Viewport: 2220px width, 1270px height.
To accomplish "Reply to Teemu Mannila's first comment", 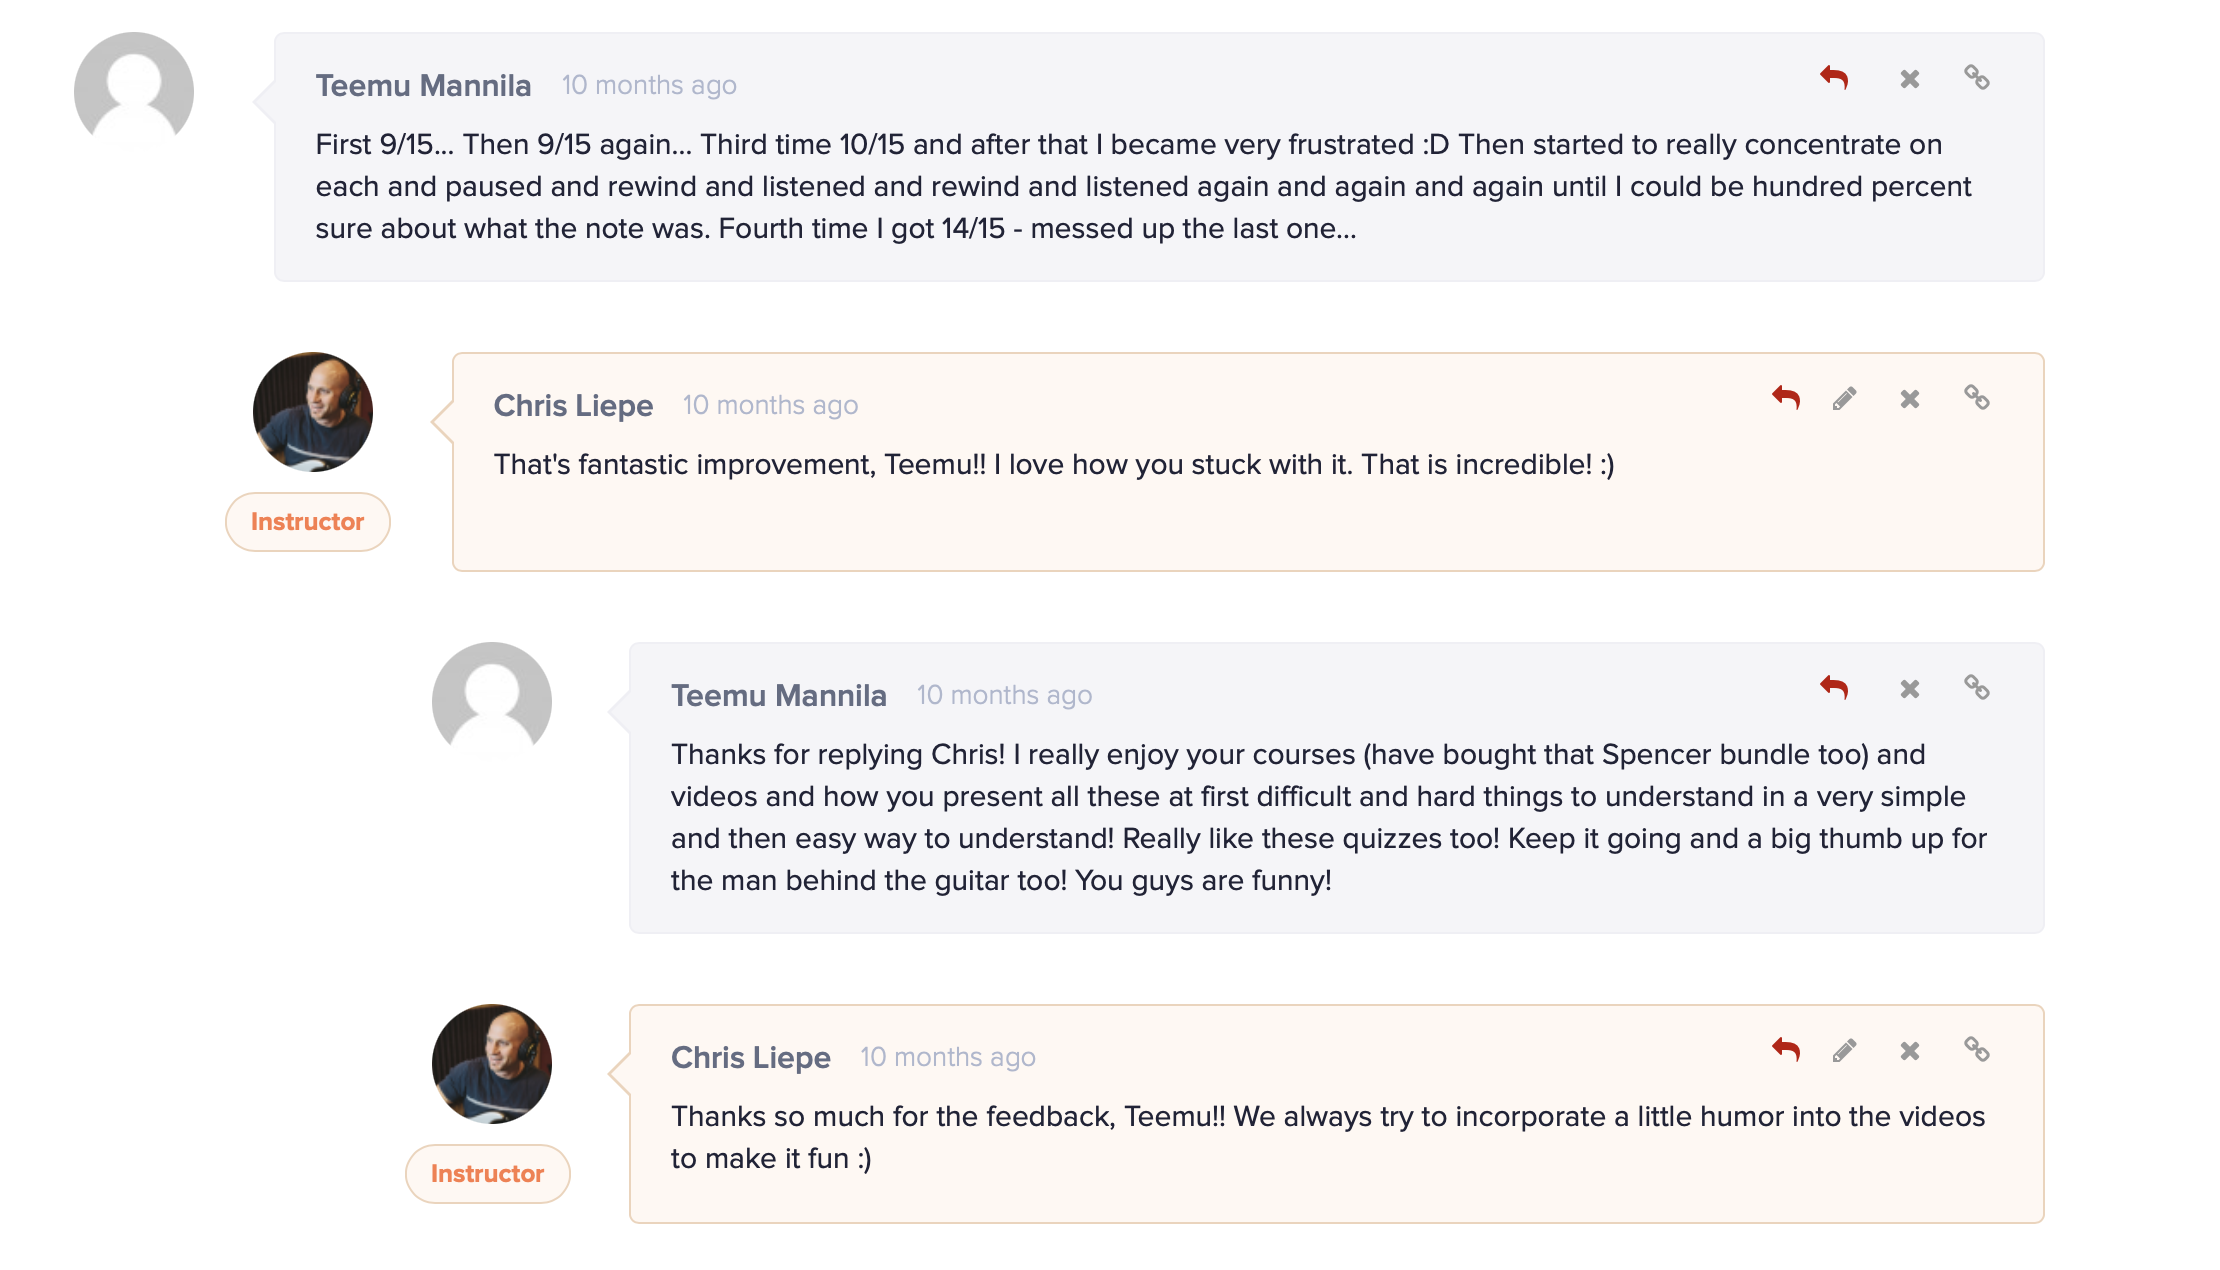I will coord(1834,78).
